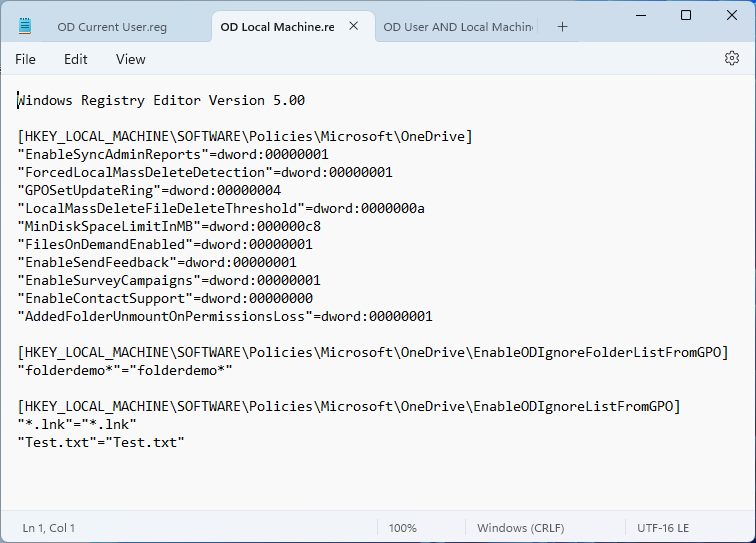Click the UTF-16 LE encoding indicator
756x543 pixels.
click(663, 527)
